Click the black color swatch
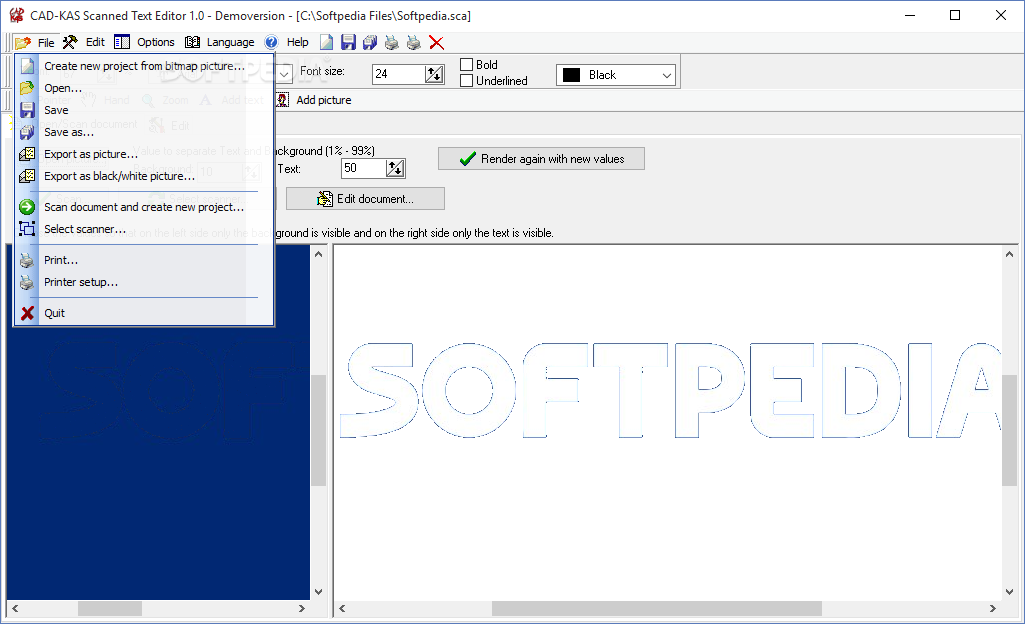Image resolution: width=1025 pixels, height=624 pixels. point(571,75)
